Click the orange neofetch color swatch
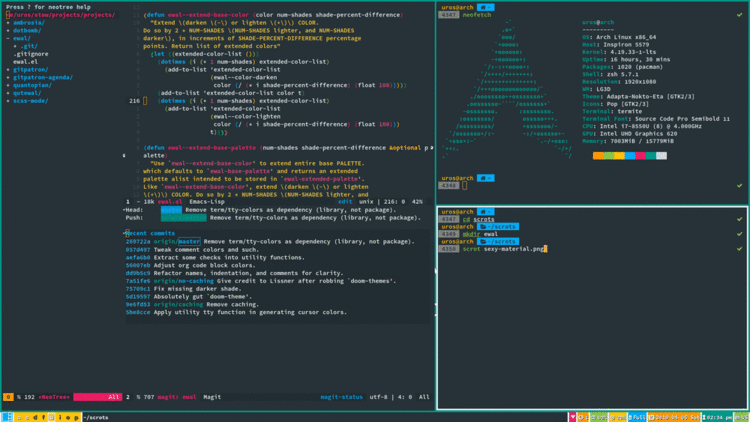750x422 pixels. 598,155
